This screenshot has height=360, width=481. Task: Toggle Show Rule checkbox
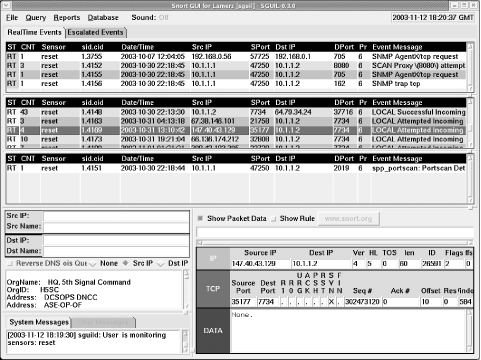pos(274,219)
